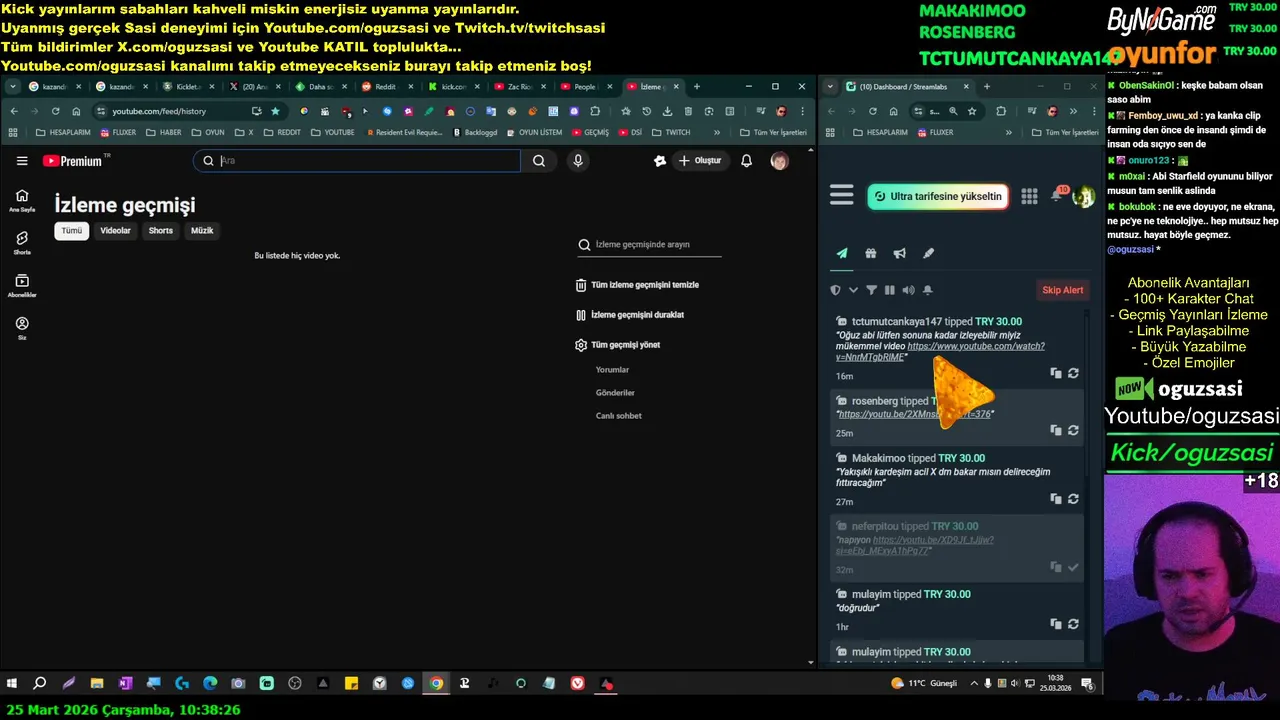Open the YouTube account avatar menu
1280x720 pixels.
coord(779,161)
